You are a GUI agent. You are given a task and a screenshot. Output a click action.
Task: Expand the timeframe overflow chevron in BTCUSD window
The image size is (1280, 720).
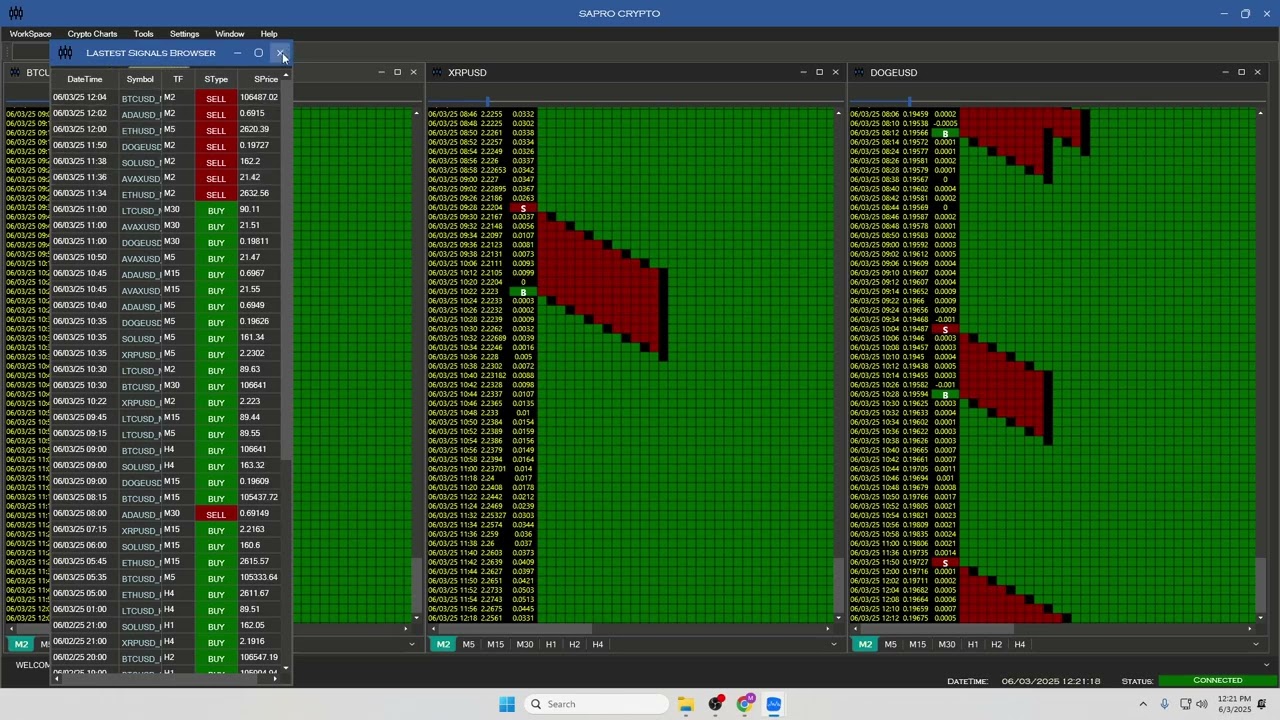(x=411, y=644)
